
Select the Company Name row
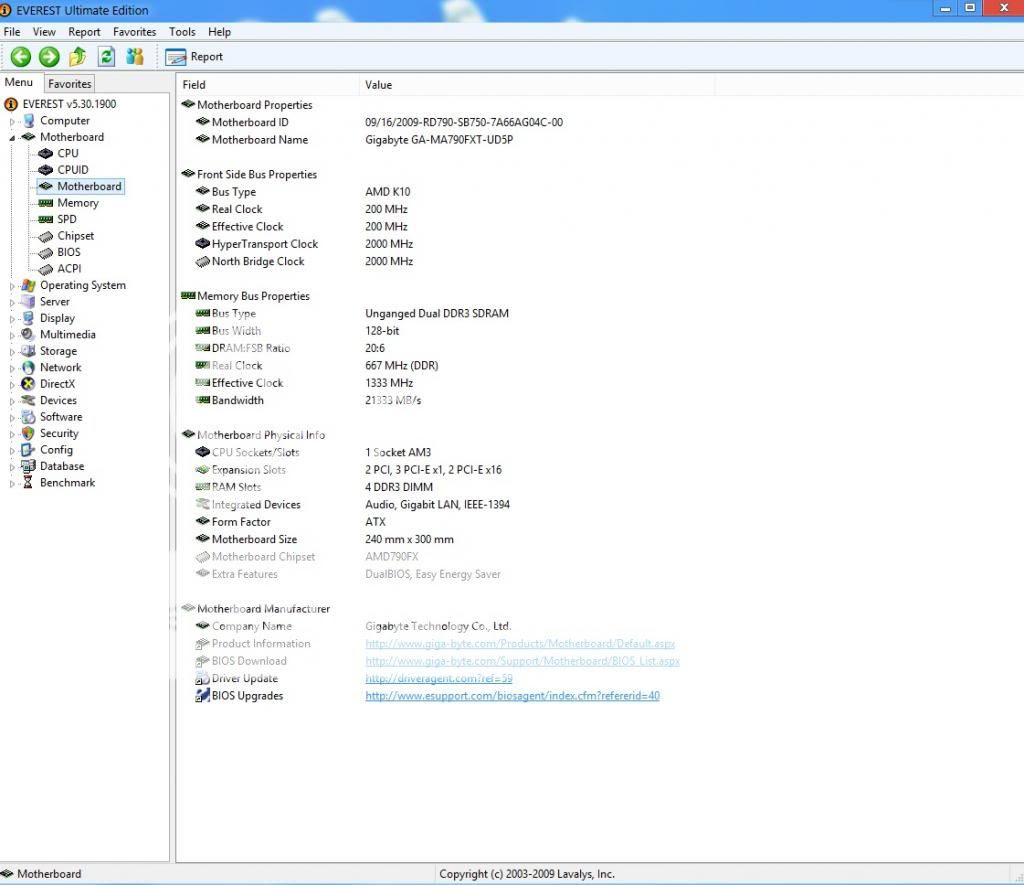point(353,626)
